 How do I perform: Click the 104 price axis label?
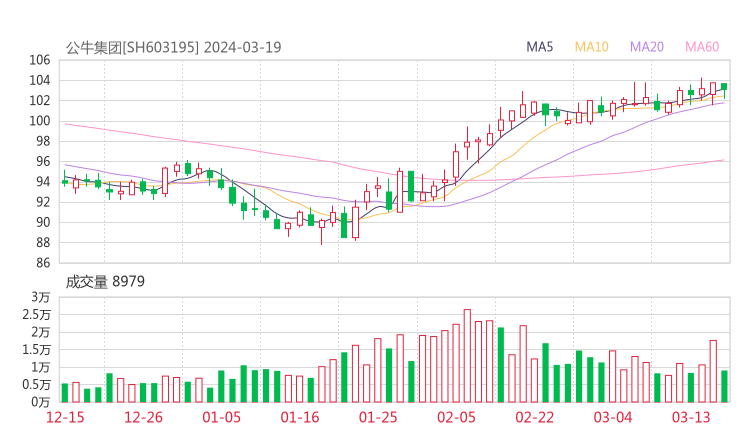point(40,80)
